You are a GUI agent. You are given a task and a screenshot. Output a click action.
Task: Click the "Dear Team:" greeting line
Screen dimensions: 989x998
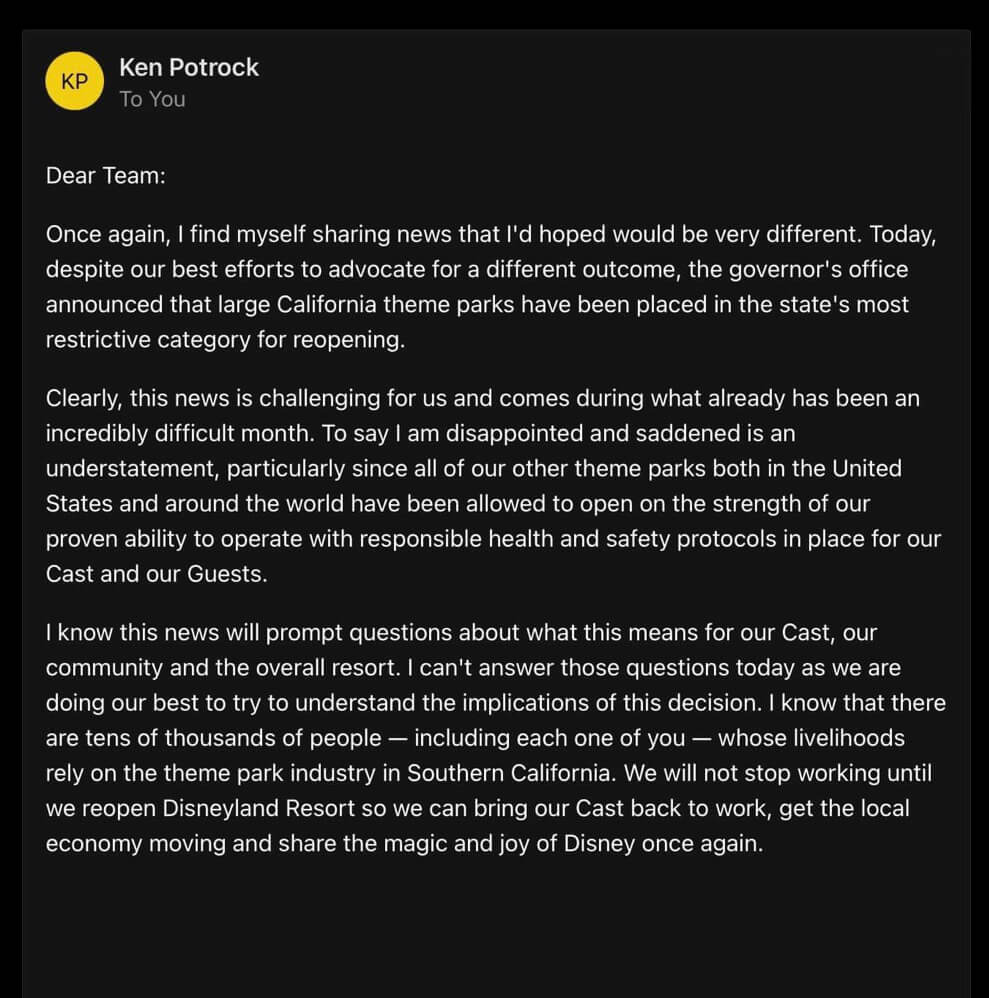(x=106, y=175)
